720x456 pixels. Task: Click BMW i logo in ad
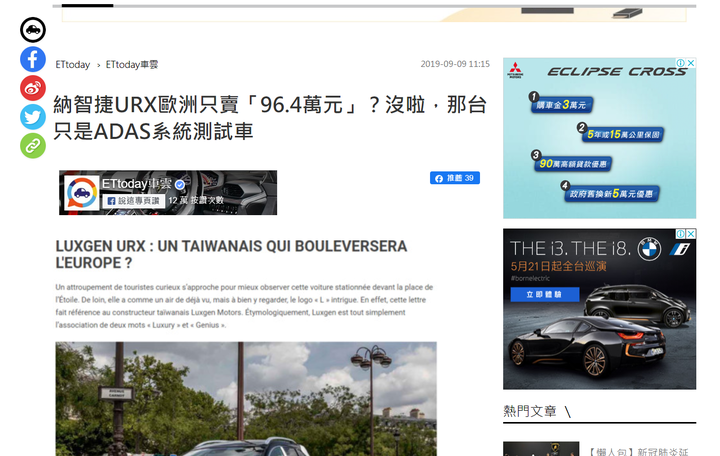(x=680, y=249)
